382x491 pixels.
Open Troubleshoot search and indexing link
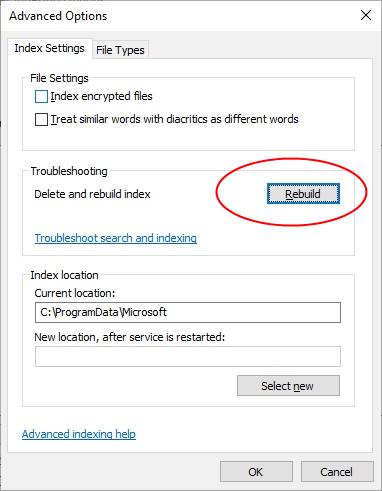(116, 238)
